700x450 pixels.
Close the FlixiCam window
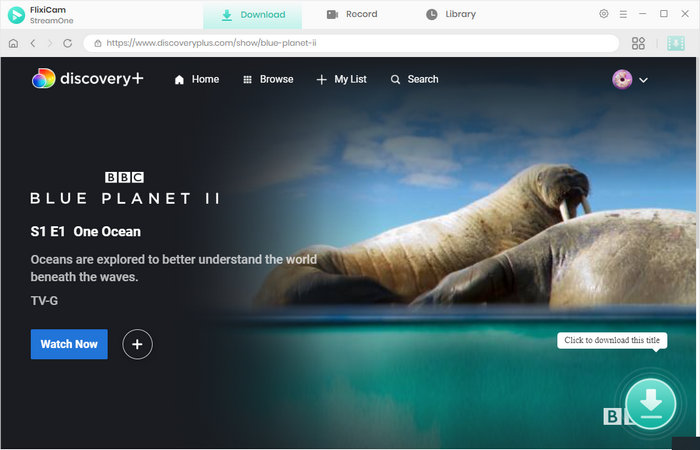pos(685,14)
